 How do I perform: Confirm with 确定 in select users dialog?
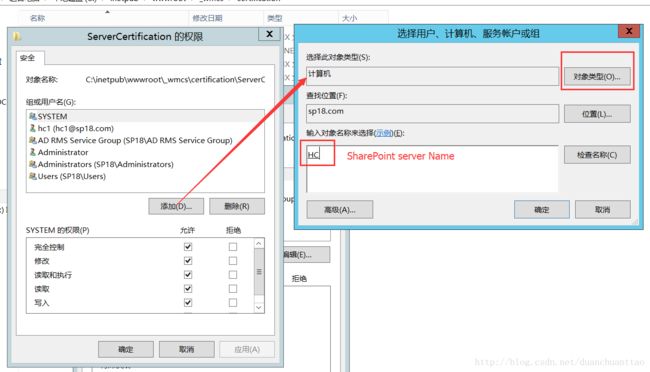coord(542,210)
